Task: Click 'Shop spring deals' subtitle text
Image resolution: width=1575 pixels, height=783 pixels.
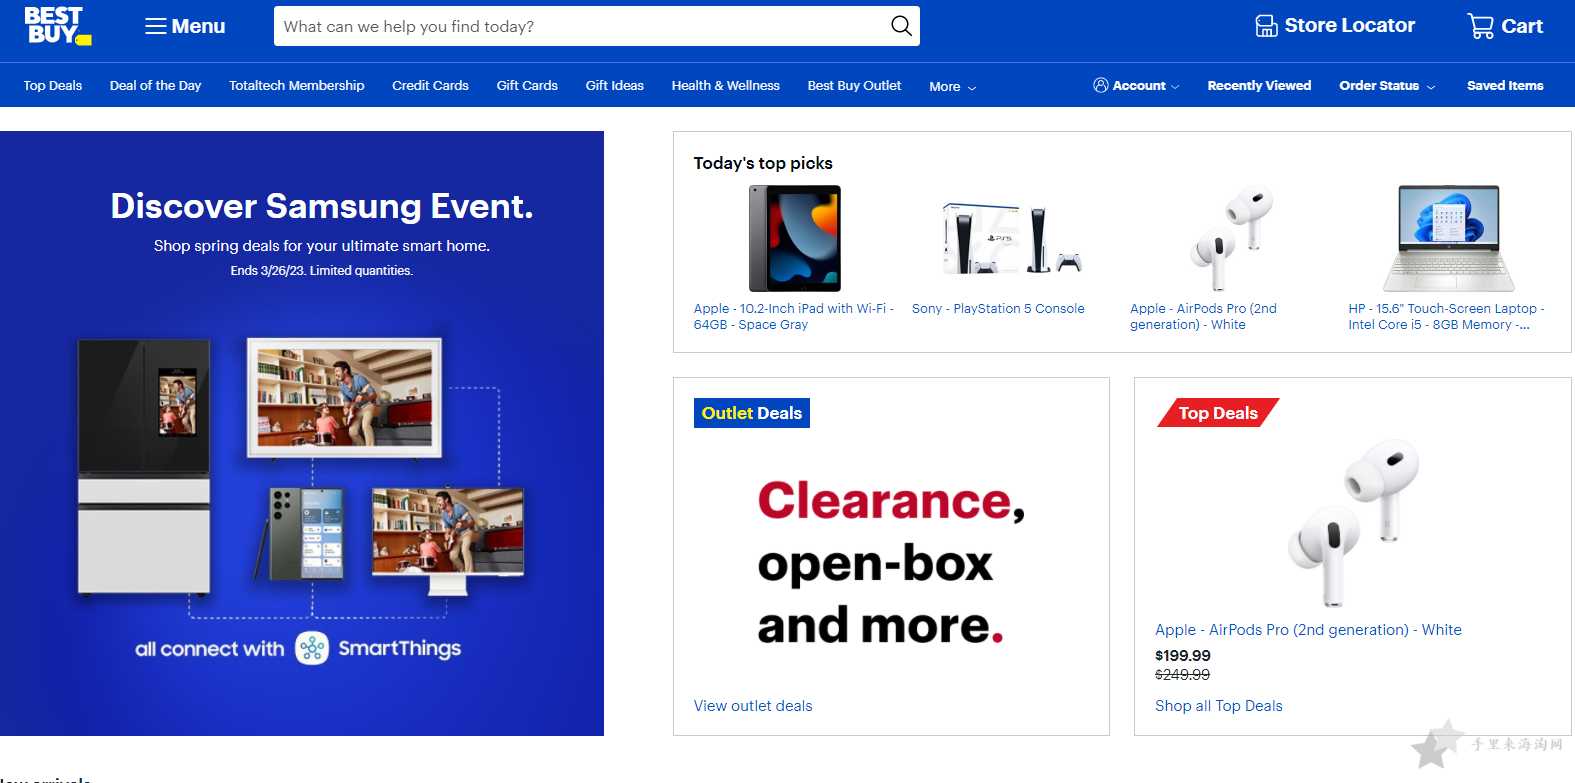Action: click(322, 246)
